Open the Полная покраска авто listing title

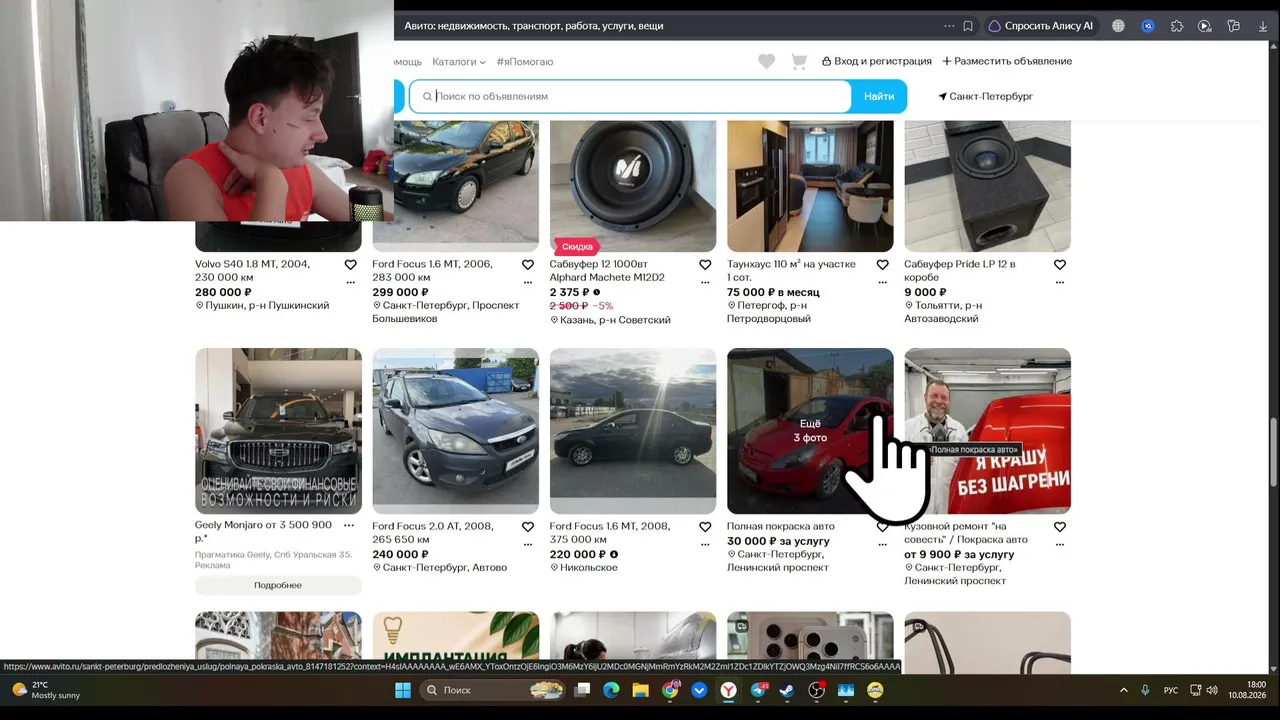[781, 526]
